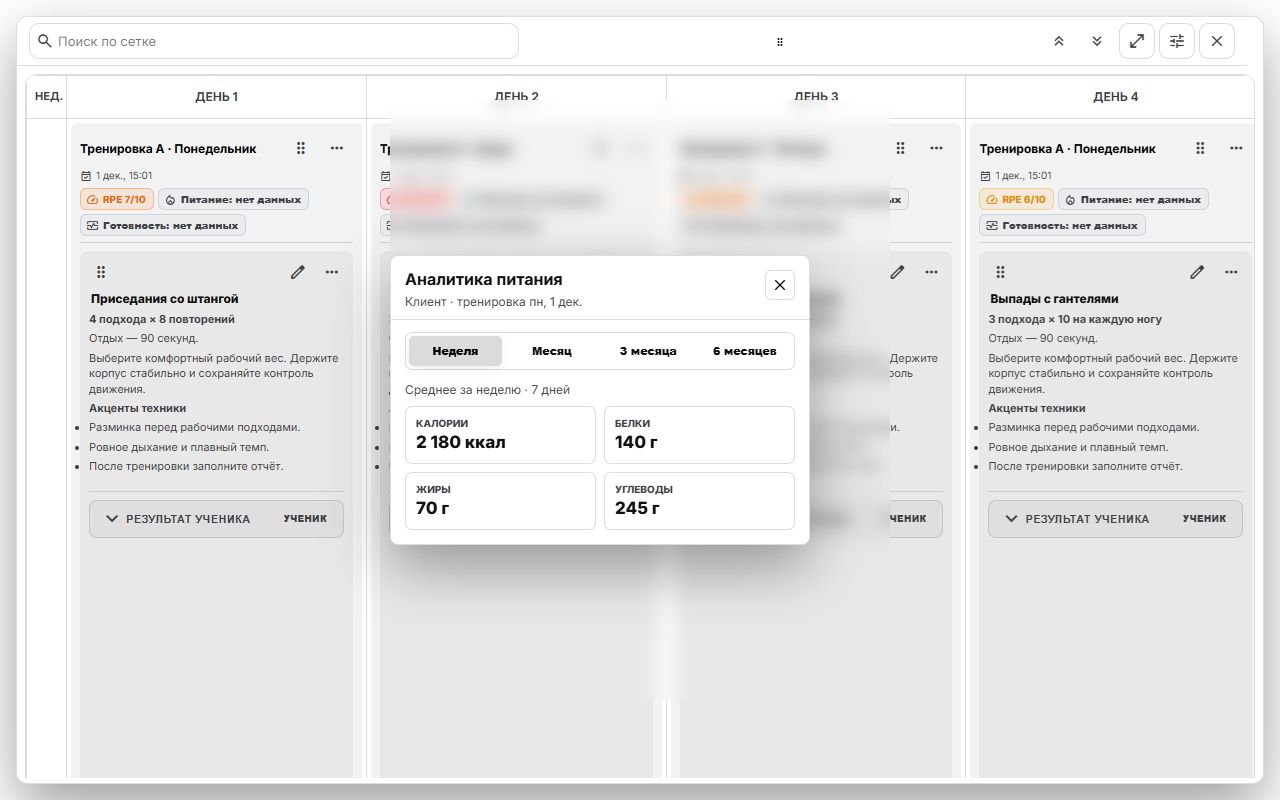The image size is (1280, 800).
Task: Click the expand-all double chevron down icon
Action: [x=1097, y=41]
